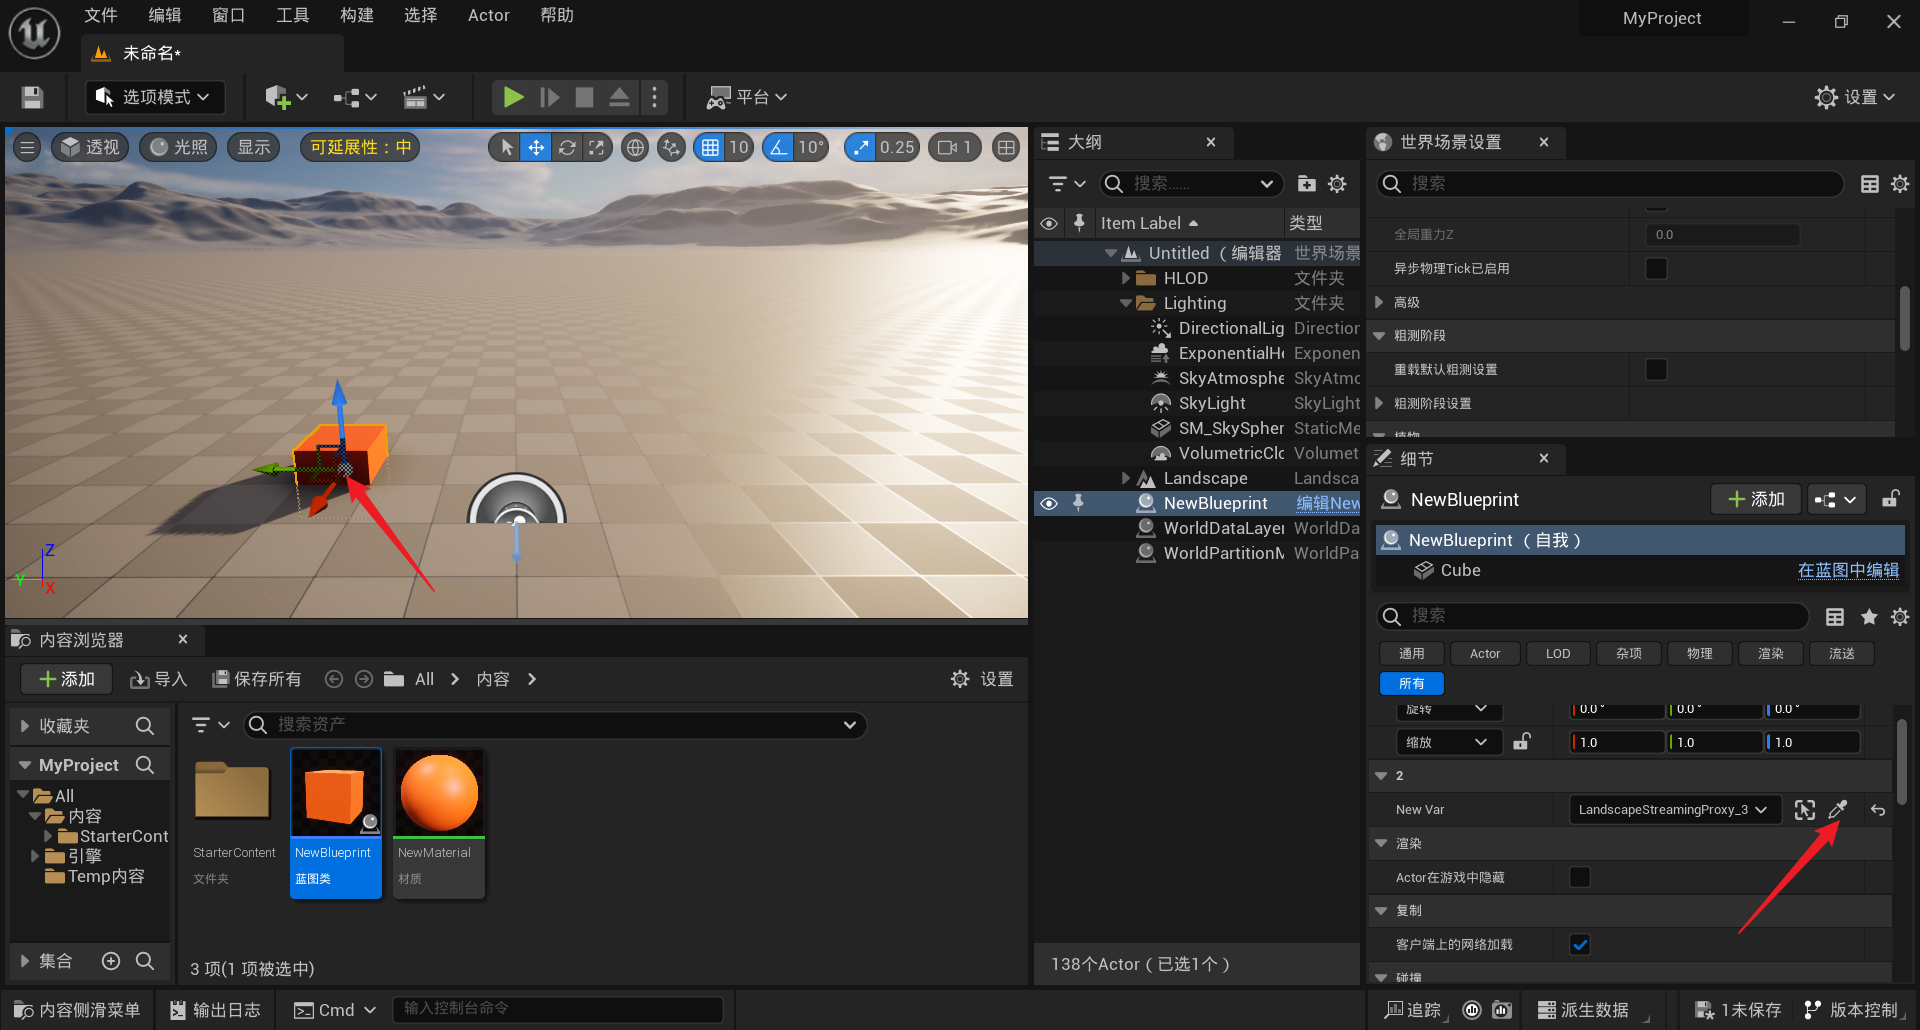The image size is (1920, 1030).
Task: Uncheck 客户端上的网络加载 checkbox
Action: tap(1580, 944)
